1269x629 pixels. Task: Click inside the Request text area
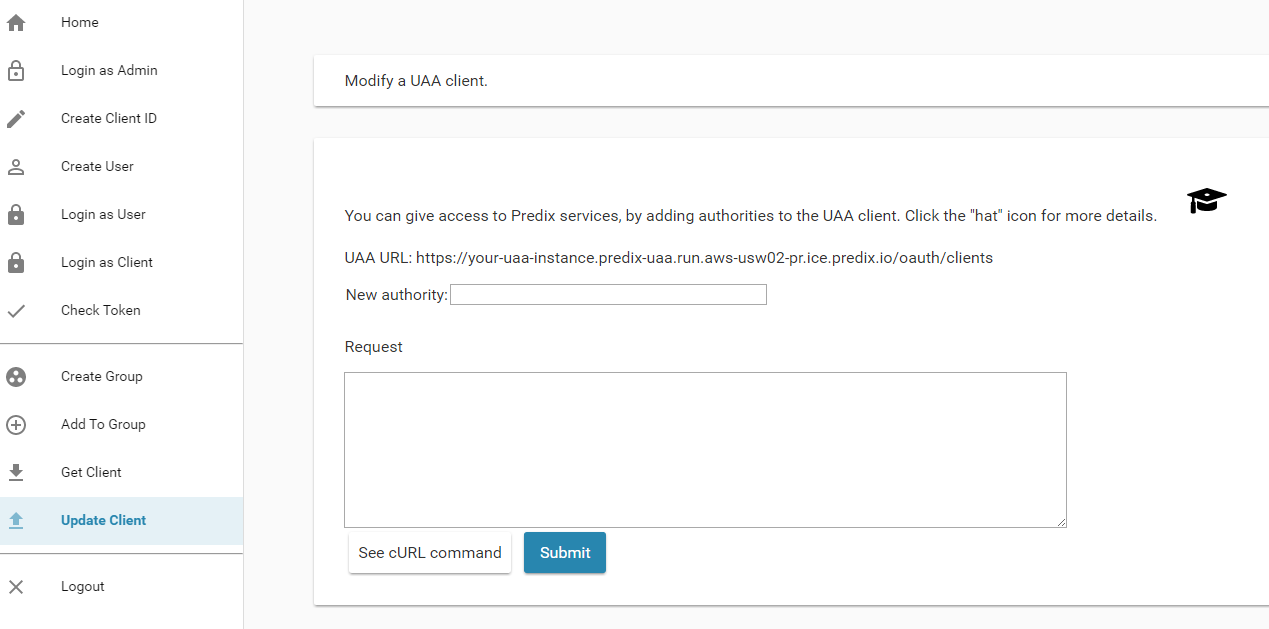pos(705,449)
